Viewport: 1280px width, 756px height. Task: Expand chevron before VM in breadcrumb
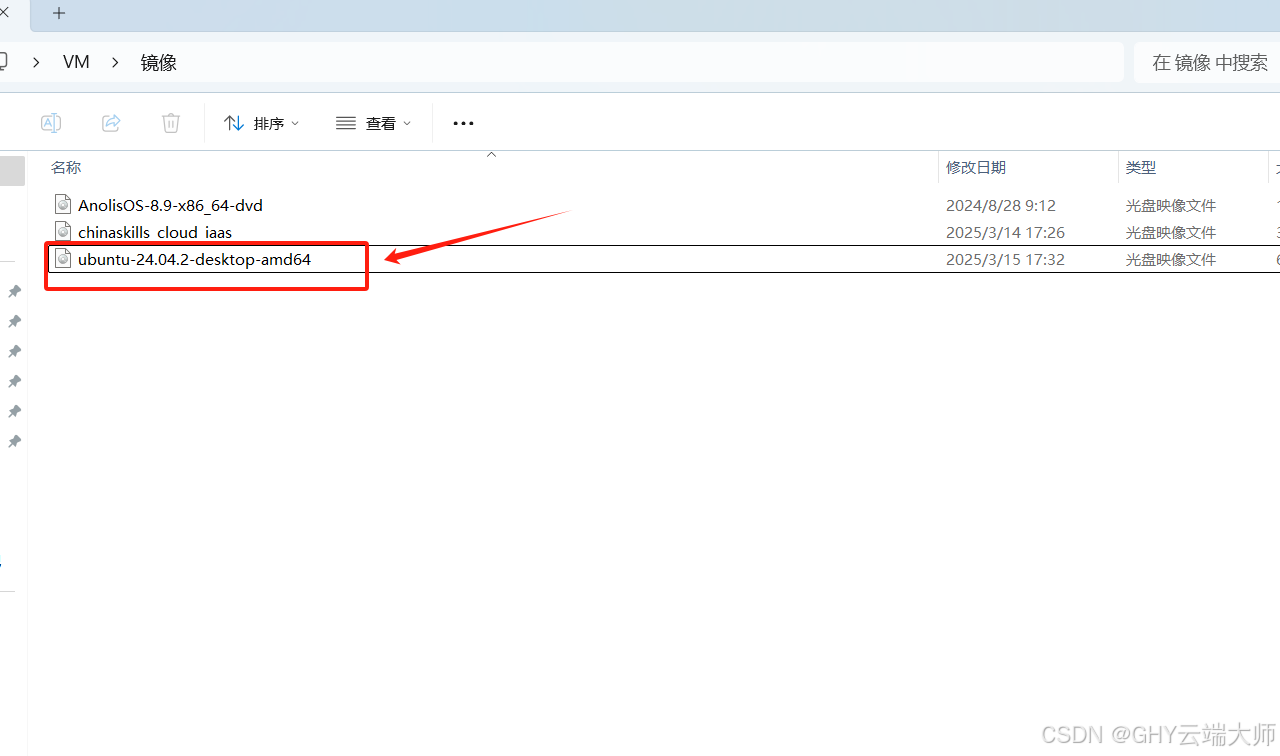click(36, 62)
